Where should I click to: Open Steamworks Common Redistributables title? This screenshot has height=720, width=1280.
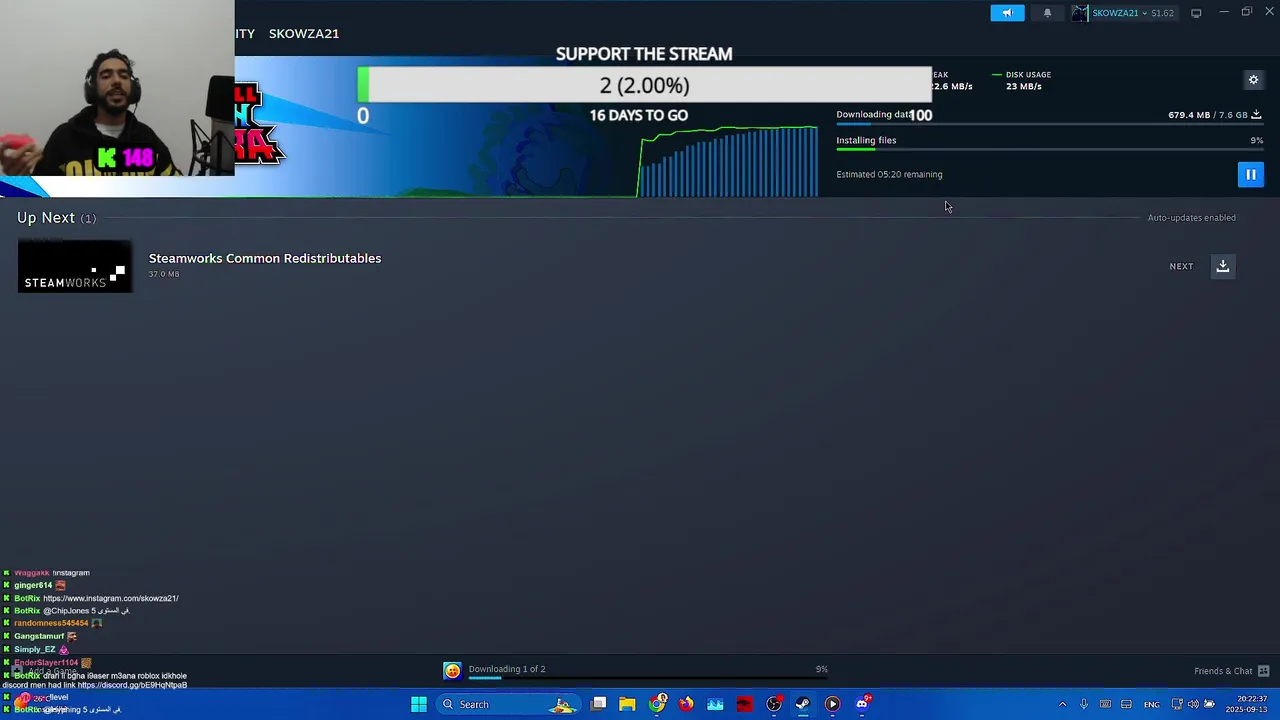[x=265, y=258]
